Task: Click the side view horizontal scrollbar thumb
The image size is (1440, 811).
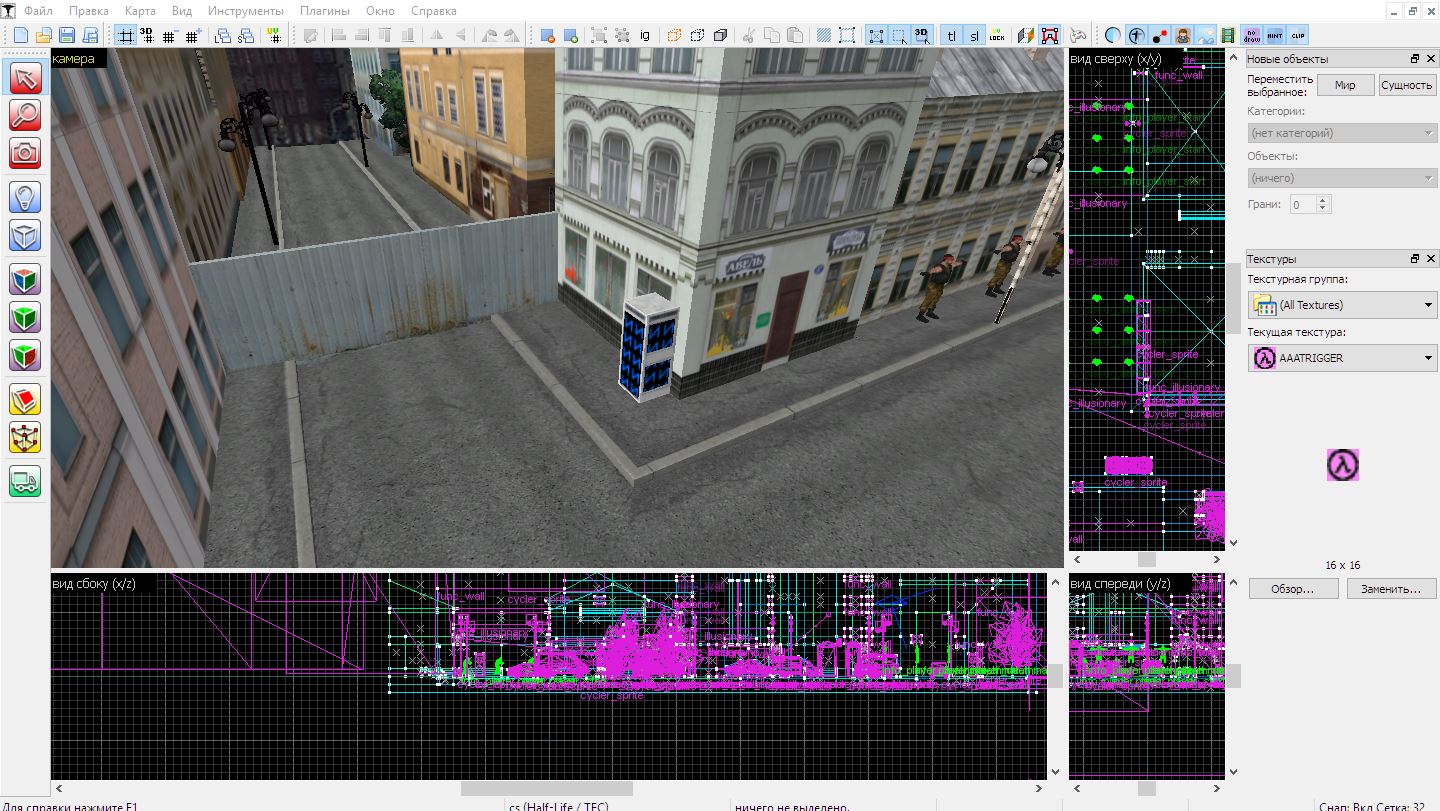Action: (x=546, y=788)
